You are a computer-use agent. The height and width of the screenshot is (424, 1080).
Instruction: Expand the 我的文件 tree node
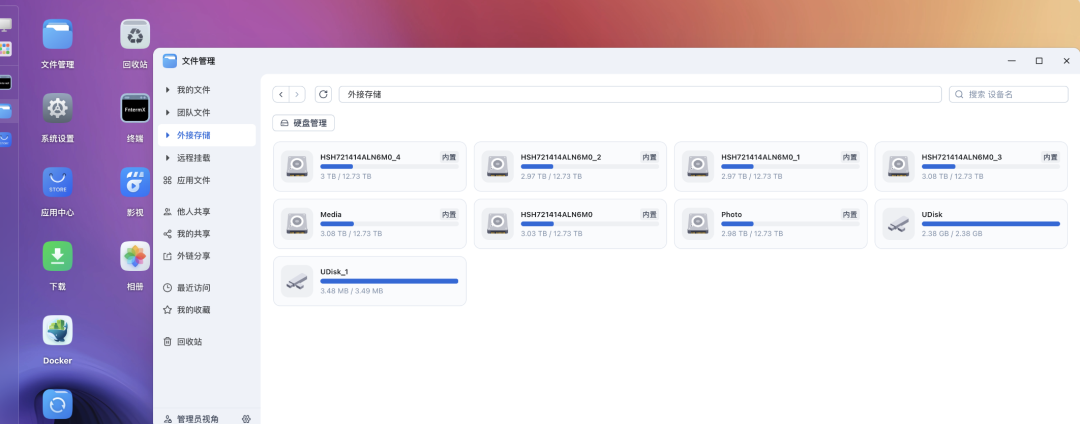[167, 90]
